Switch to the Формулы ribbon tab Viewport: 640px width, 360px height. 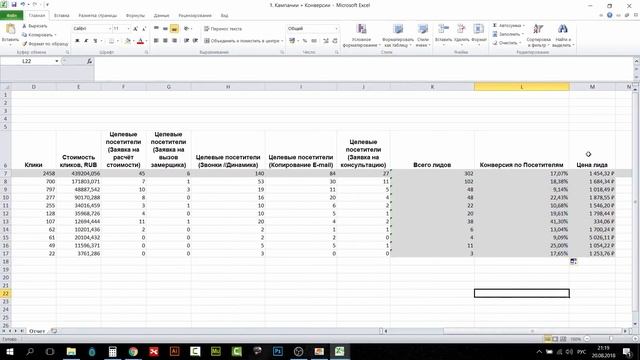pyautogui.click(x=135, y=16)
